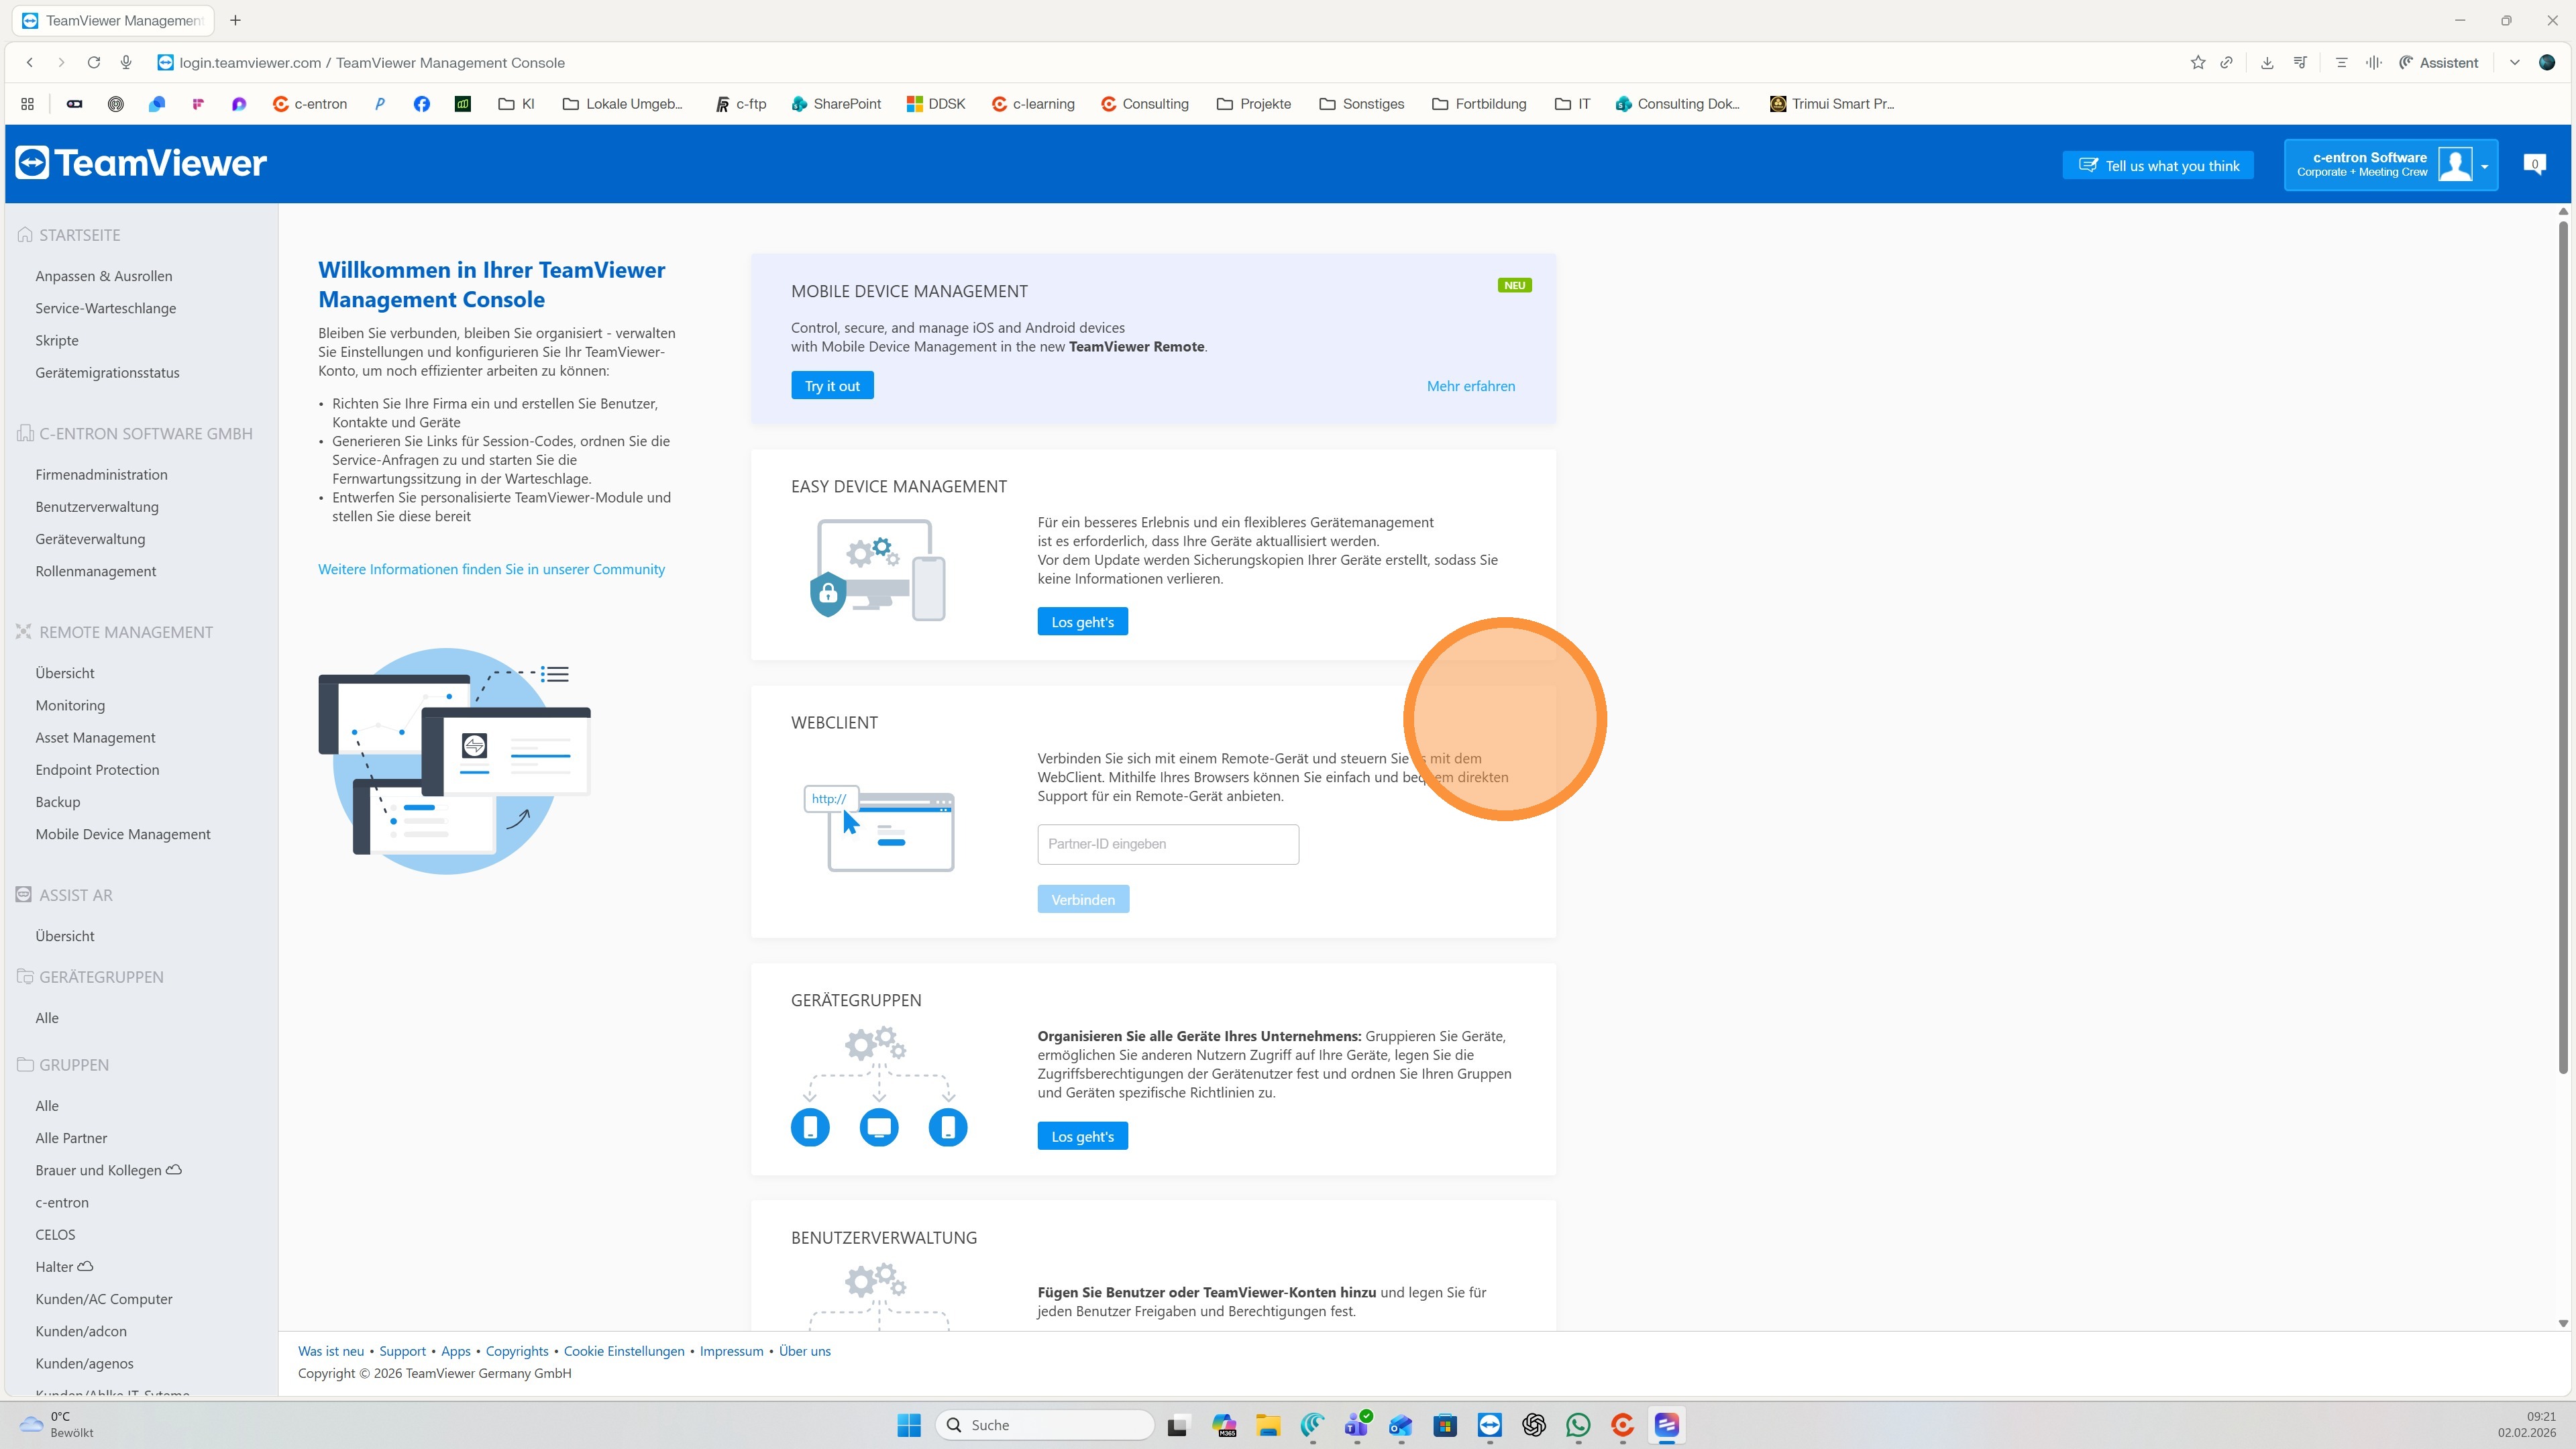This screenshot has width=2576, height=1449.
Task: Expand the KI bookmarks folder
Action: point(517,104)
